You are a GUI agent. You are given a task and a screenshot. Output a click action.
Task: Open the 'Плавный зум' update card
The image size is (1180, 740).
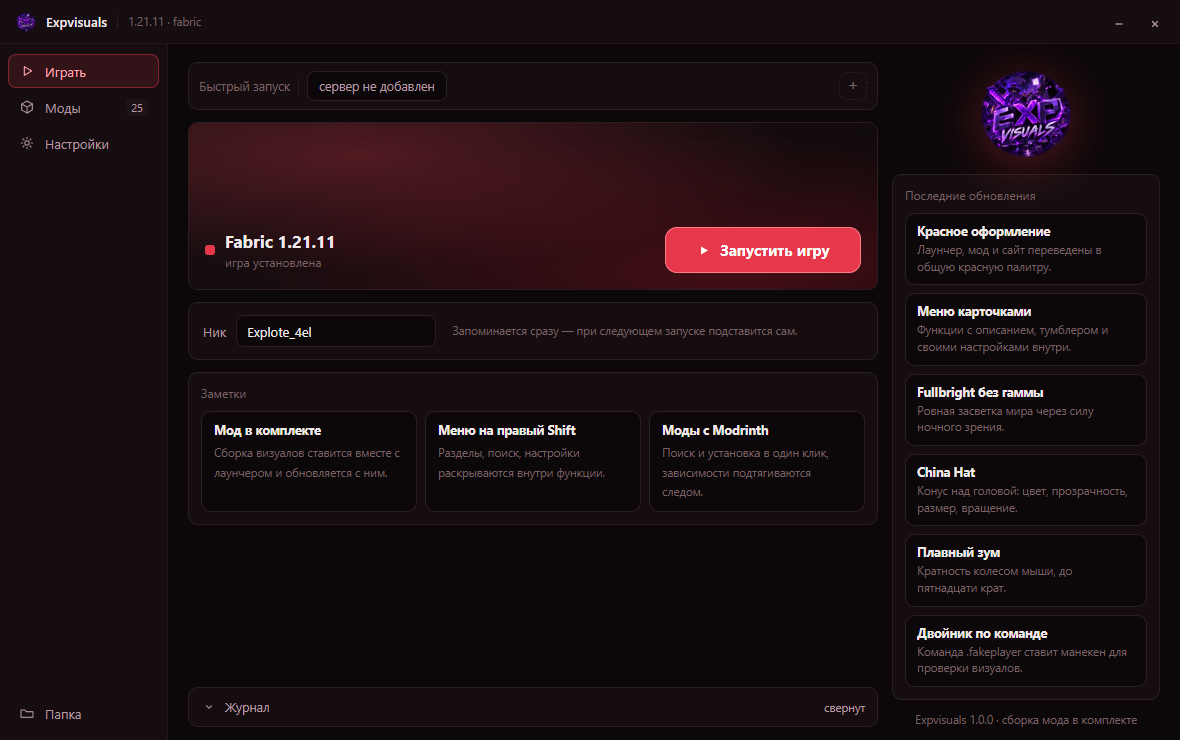[x=1026, y=570]
